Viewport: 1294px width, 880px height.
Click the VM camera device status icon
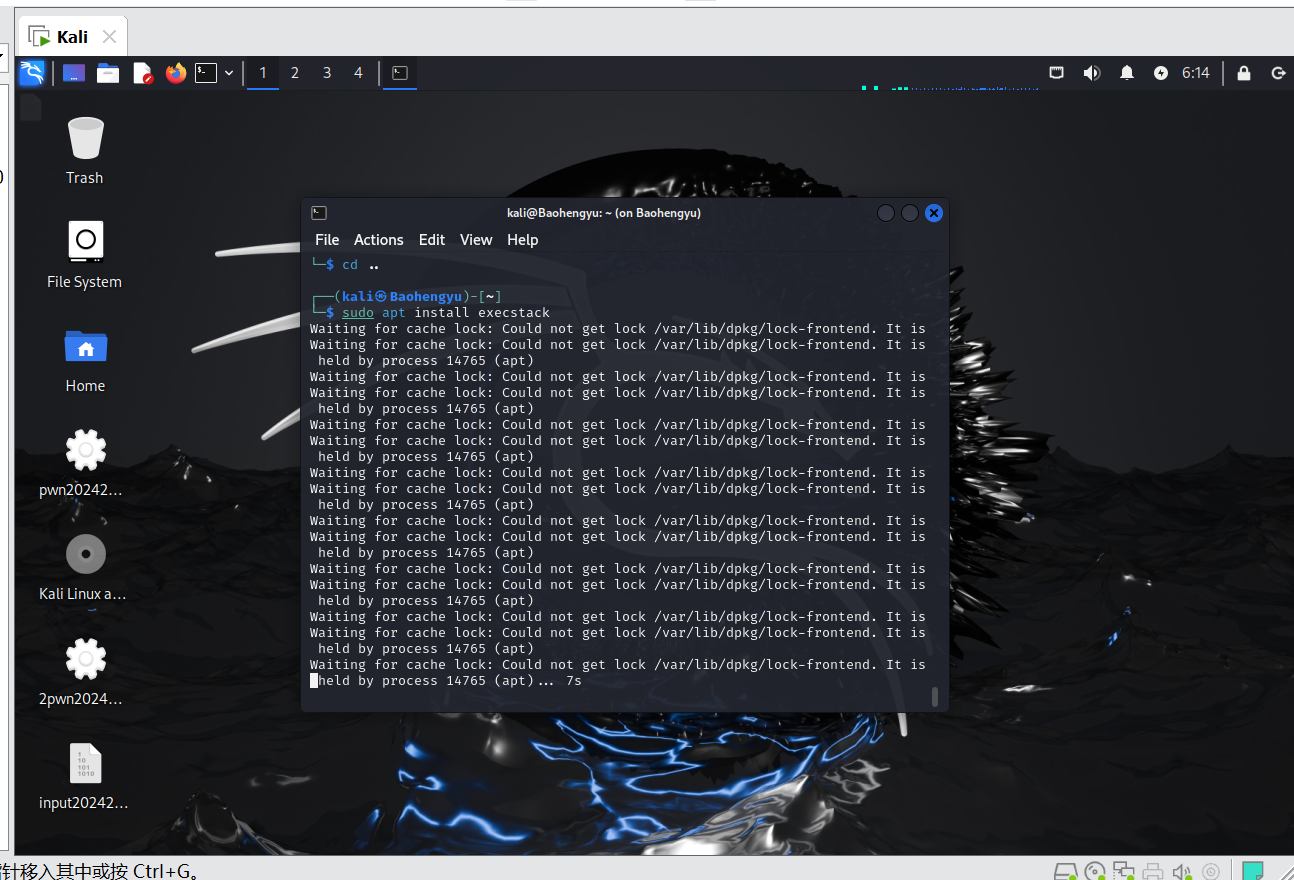[x=1211, y=871]
